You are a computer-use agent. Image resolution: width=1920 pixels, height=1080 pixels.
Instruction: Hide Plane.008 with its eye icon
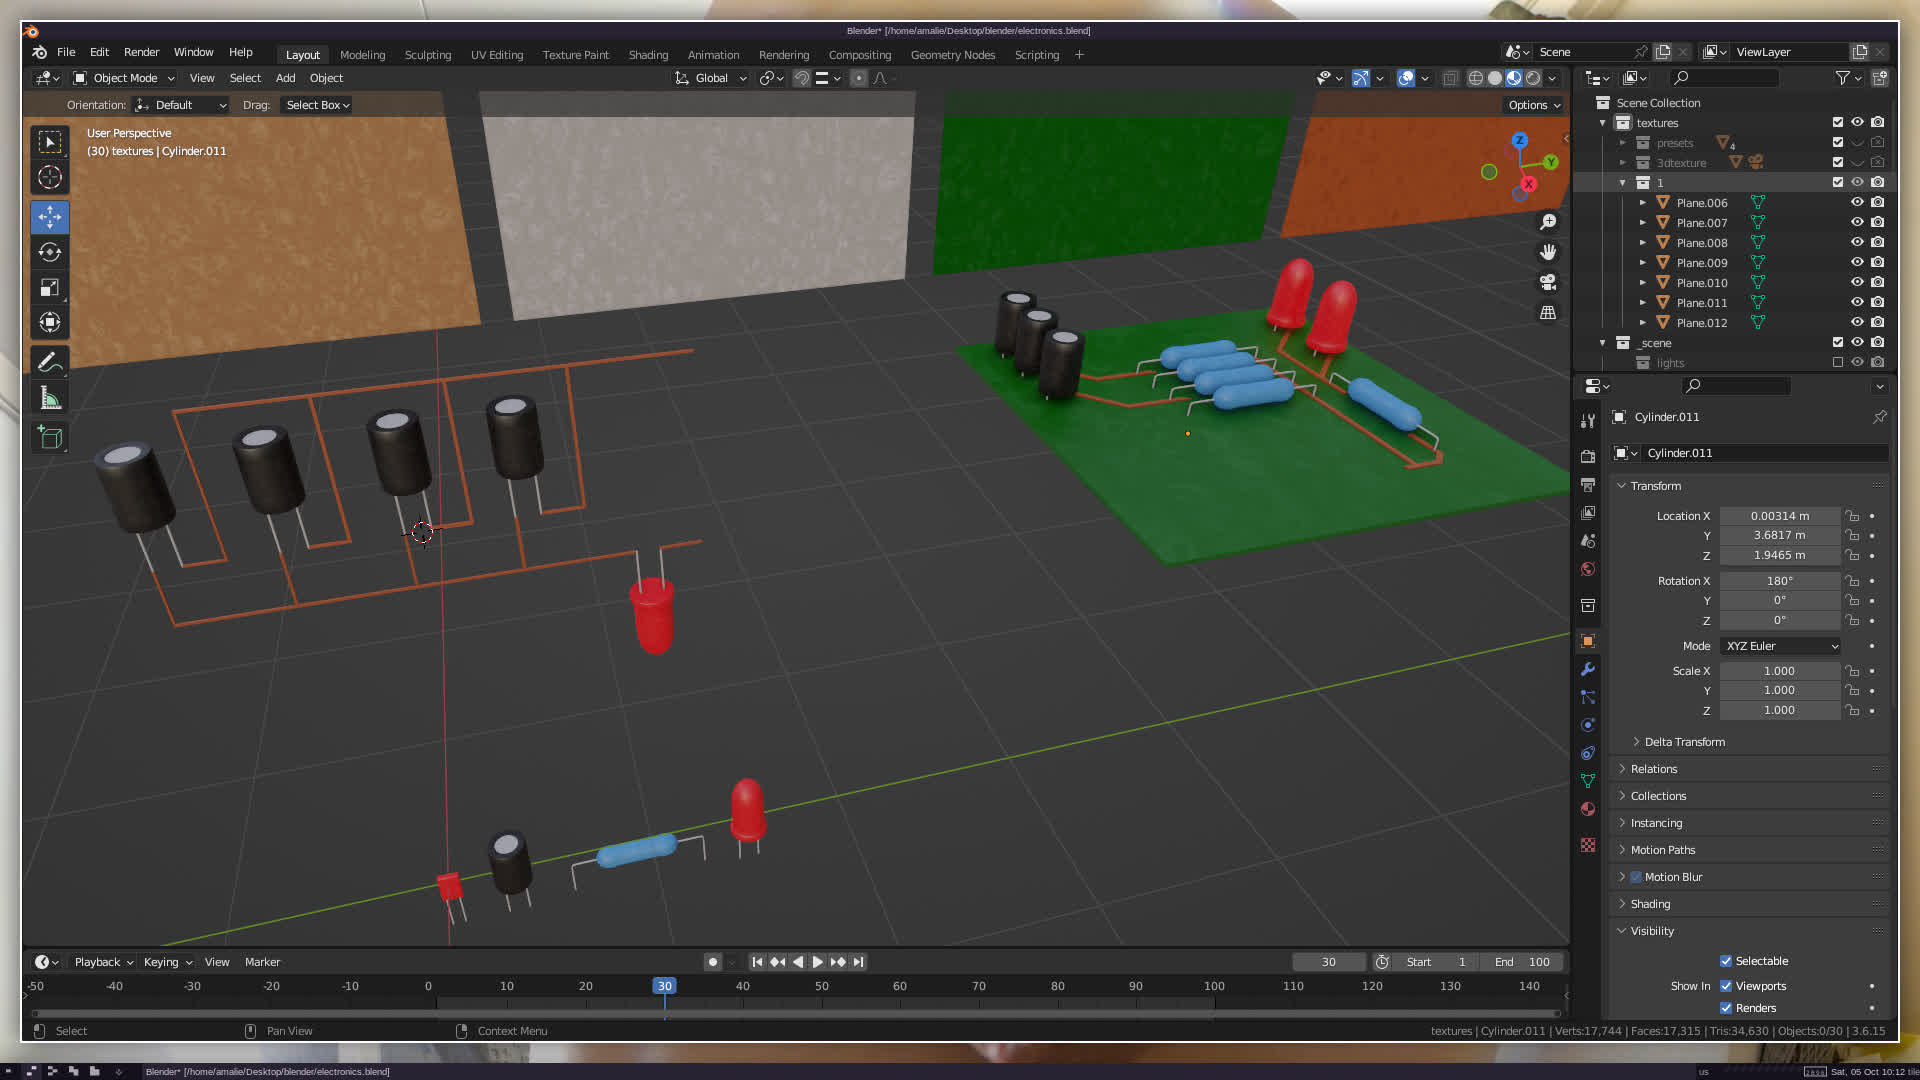[x=1857, y=242]
